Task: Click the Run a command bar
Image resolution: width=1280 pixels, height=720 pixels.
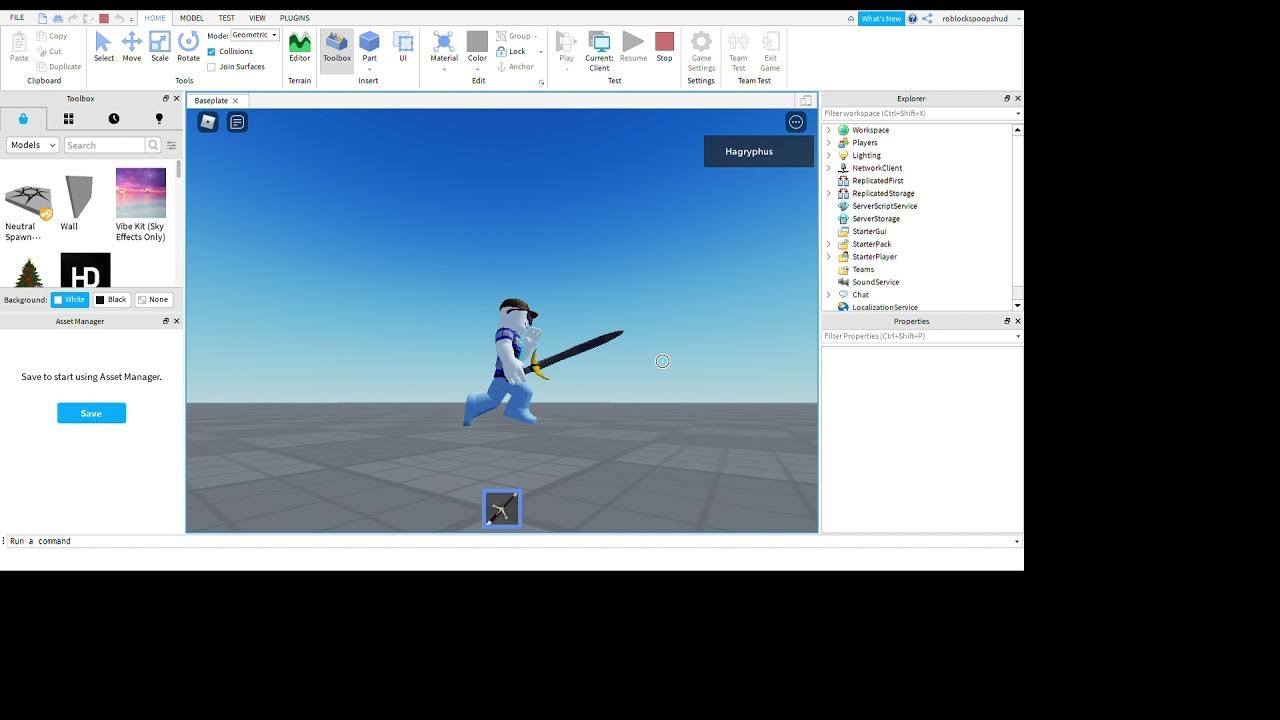Action: coord(510,541)
